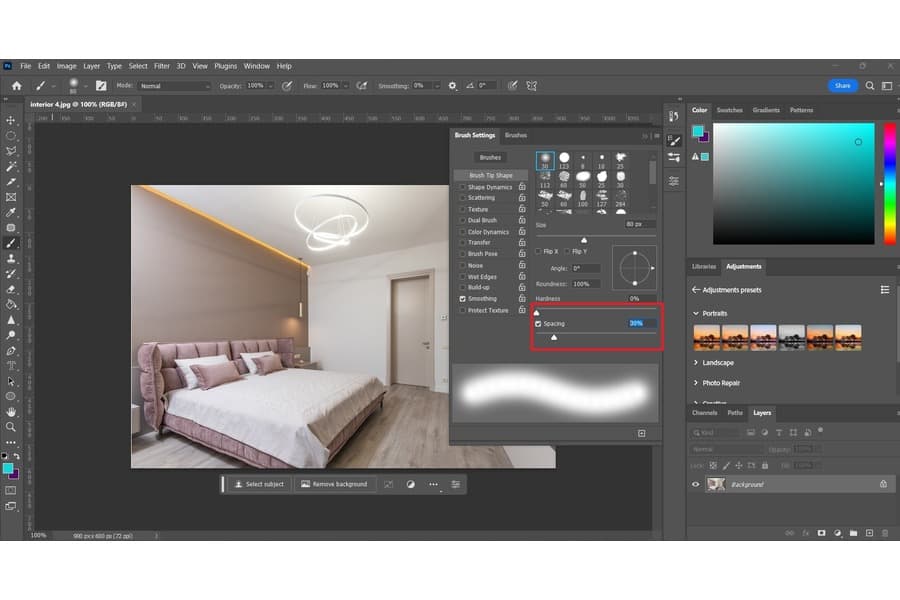The width and height of the screenshot is (900, 600).
Task: Click the foreground color swatch in Color panel
Action: click(698, 131)
